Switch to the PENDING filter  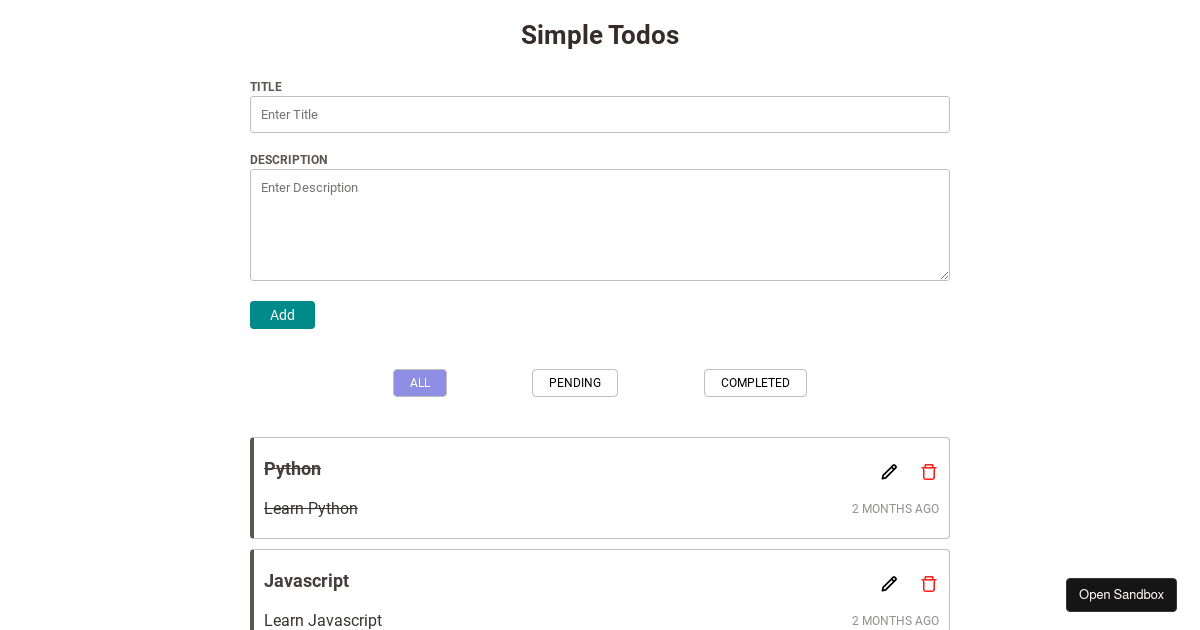point(574,382)
